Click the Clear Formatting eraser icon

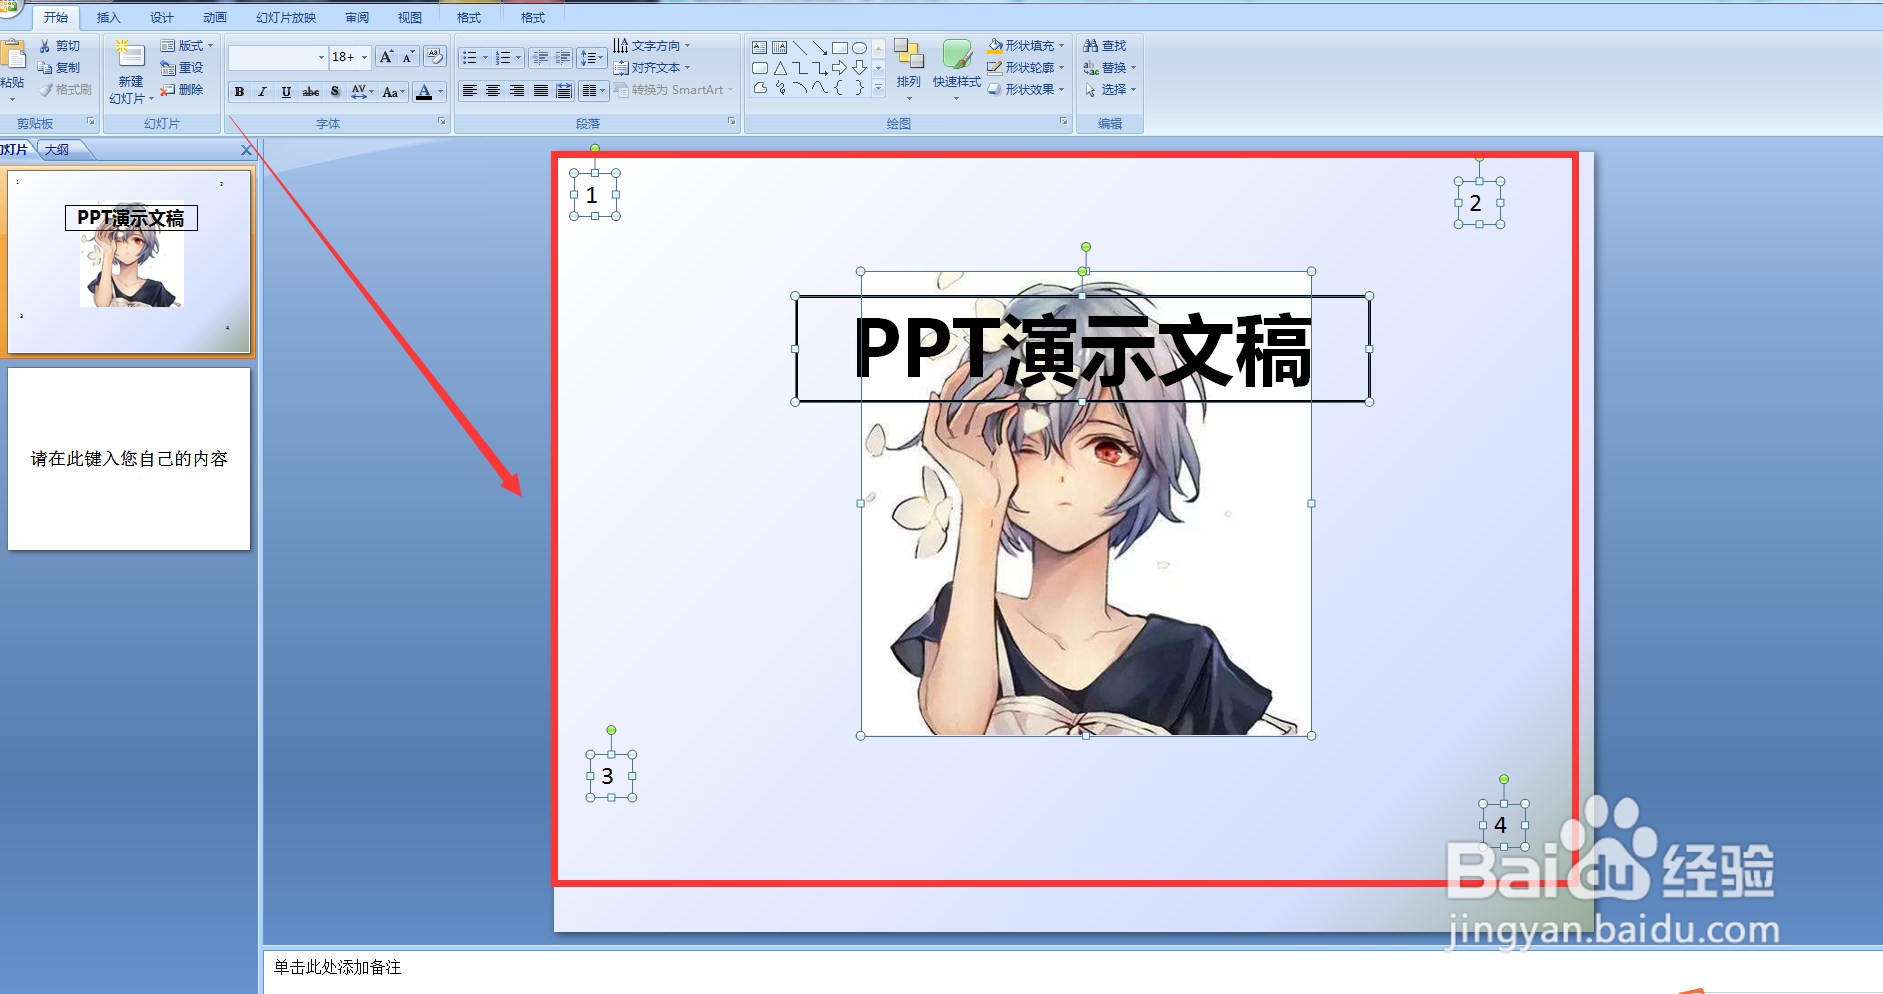(434, 57)
